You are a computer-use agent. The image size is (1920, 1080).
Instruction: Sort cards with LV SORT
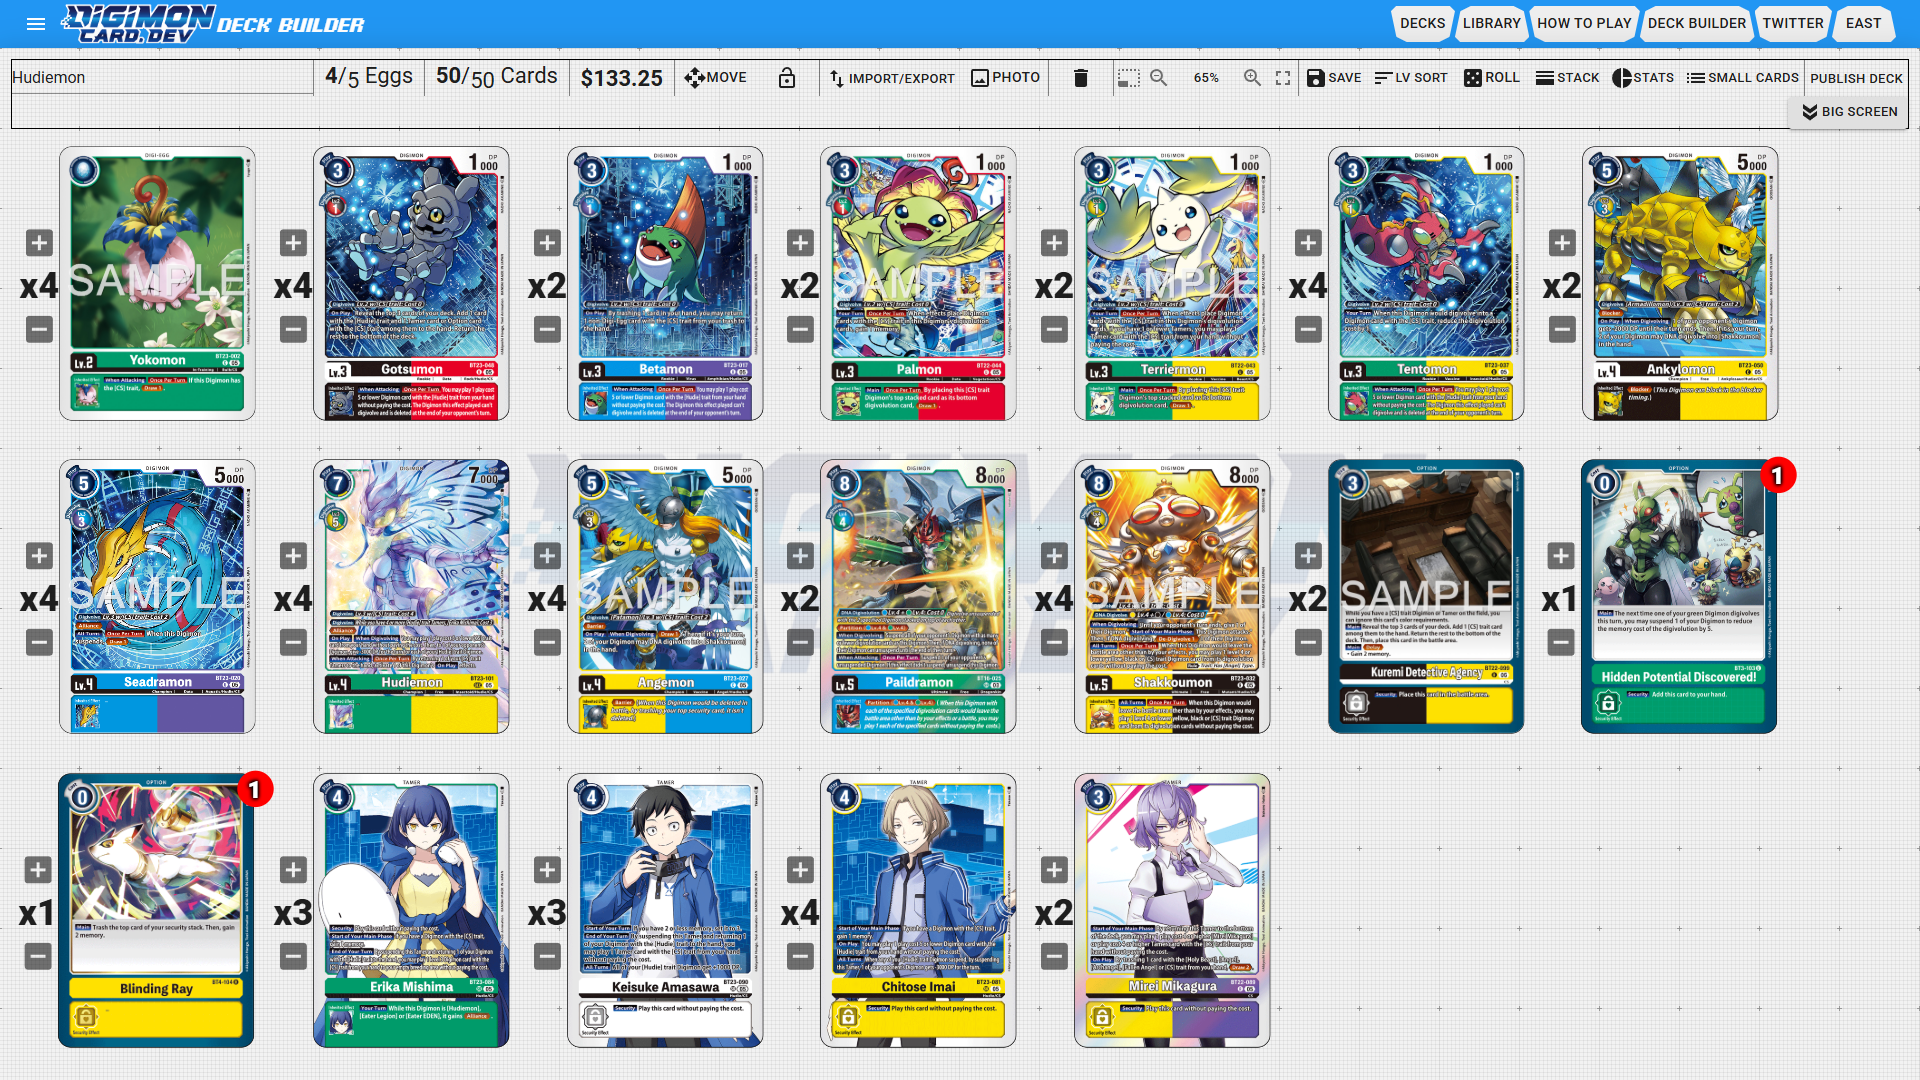click(x=1410, y=78)
